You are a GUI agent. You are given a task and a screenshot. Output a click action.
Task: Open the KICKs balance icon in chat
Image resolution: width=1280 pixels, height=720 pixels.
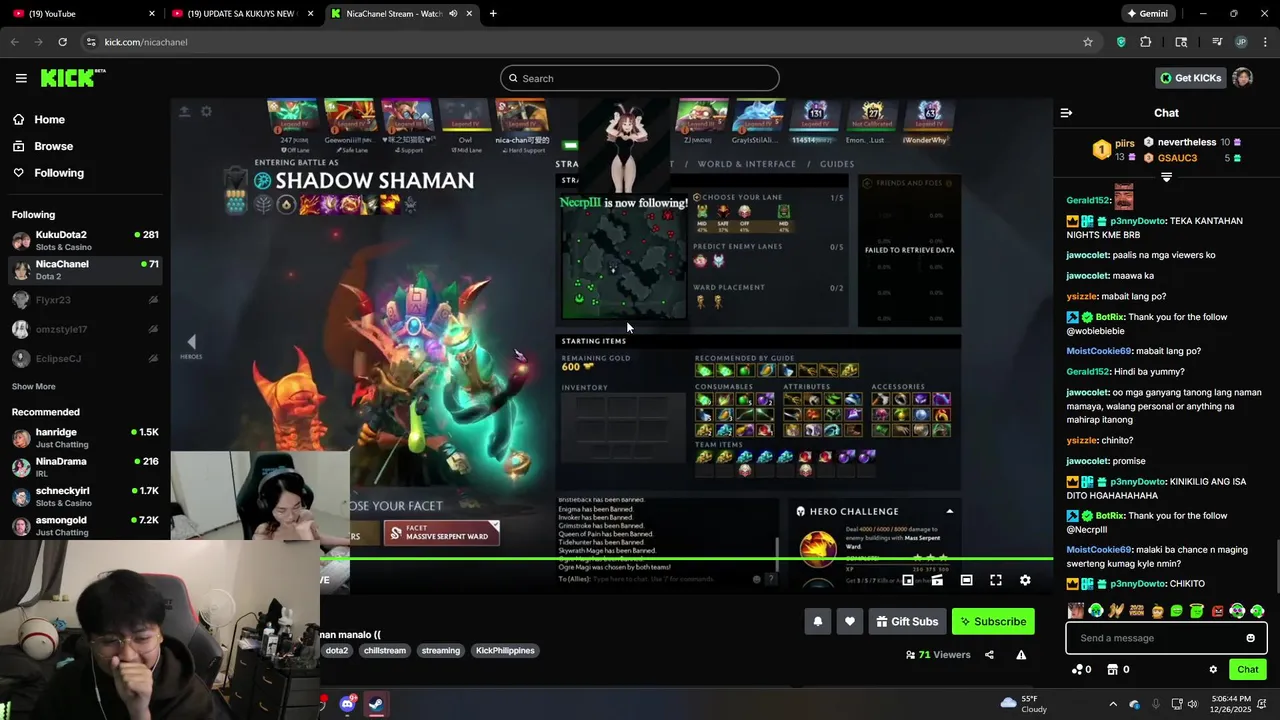(x=1081, y=669)
